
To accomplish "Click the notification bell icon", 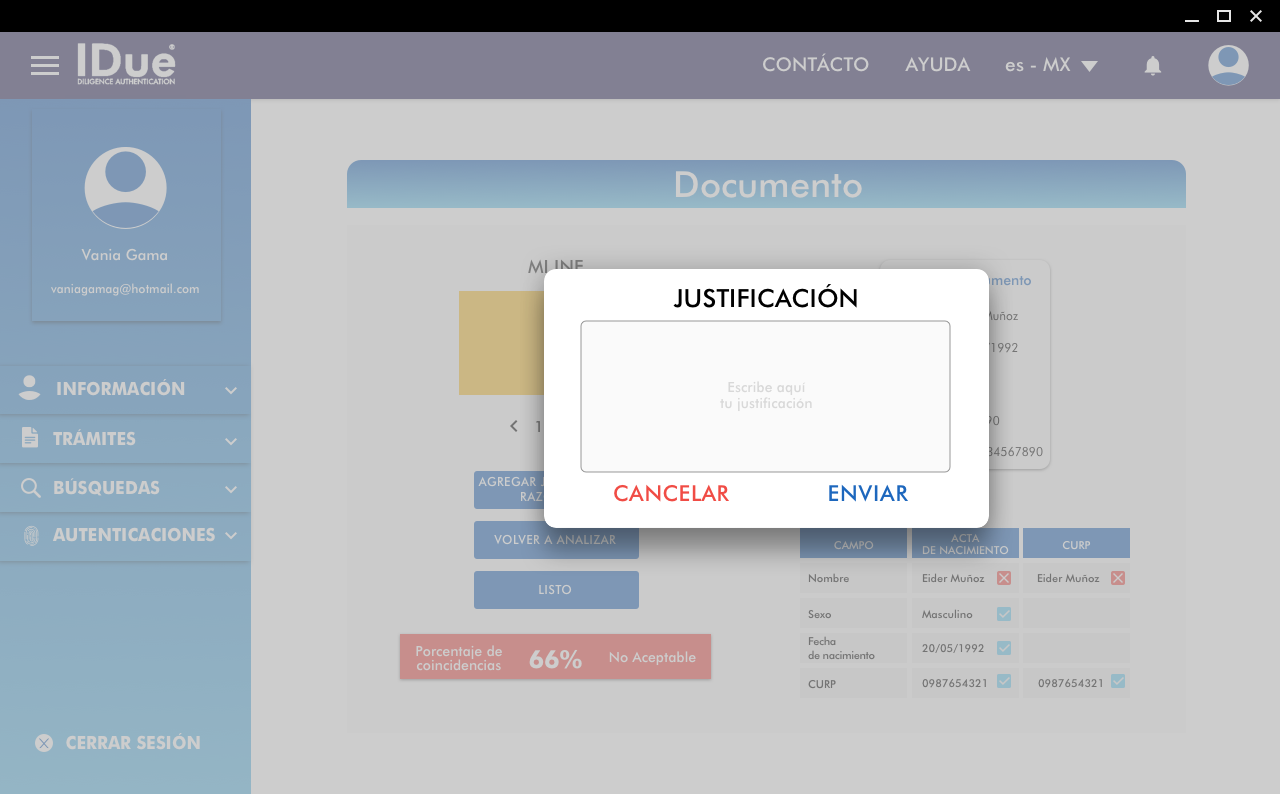I will (x=1153, y=66).
